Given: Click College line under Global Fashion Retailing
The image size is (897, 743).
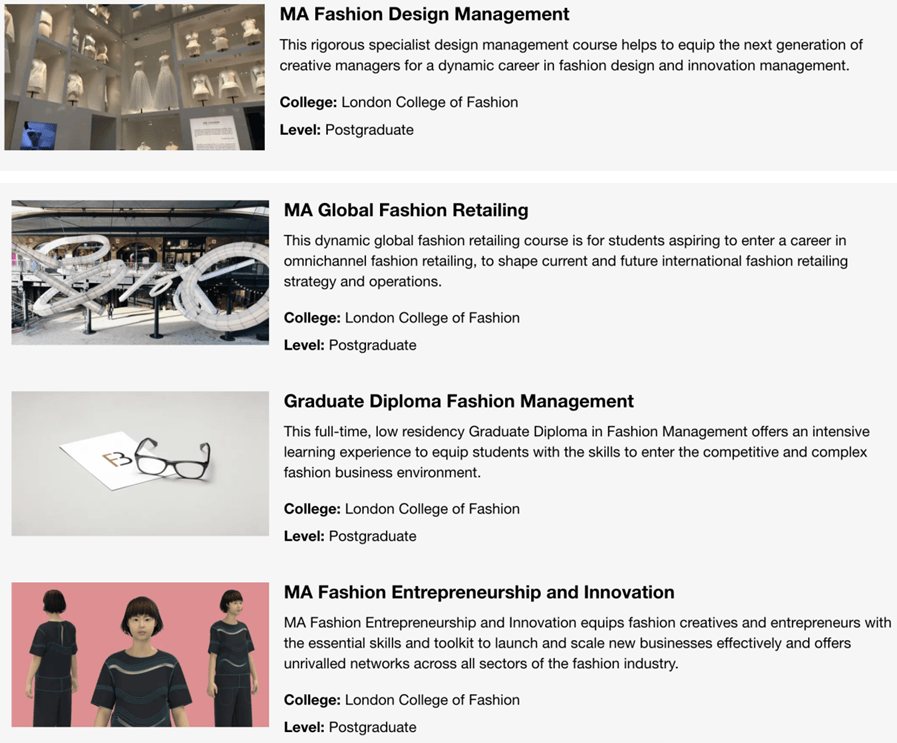Looking at the screenshot, I should (x=402, y=318).
